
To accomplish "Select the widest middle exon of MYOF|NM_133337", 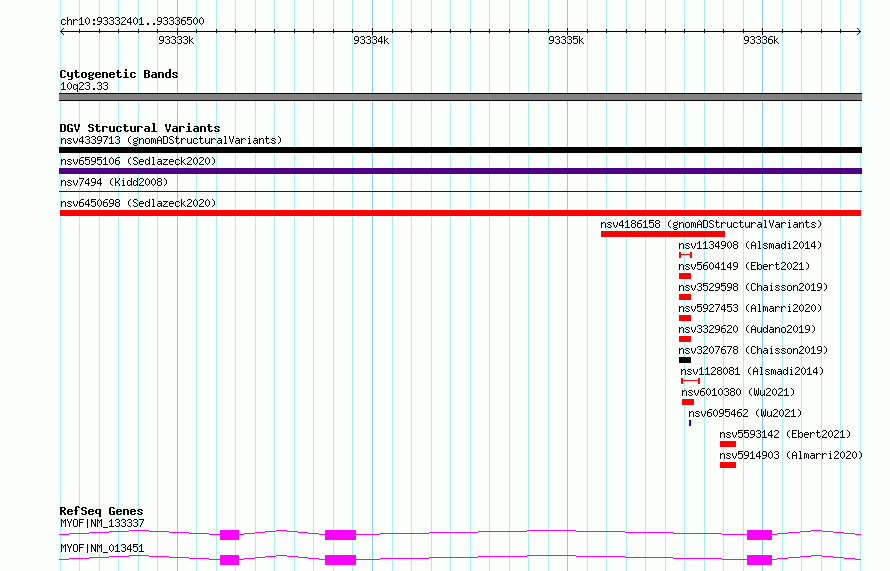I will click(x=341, y=535).
